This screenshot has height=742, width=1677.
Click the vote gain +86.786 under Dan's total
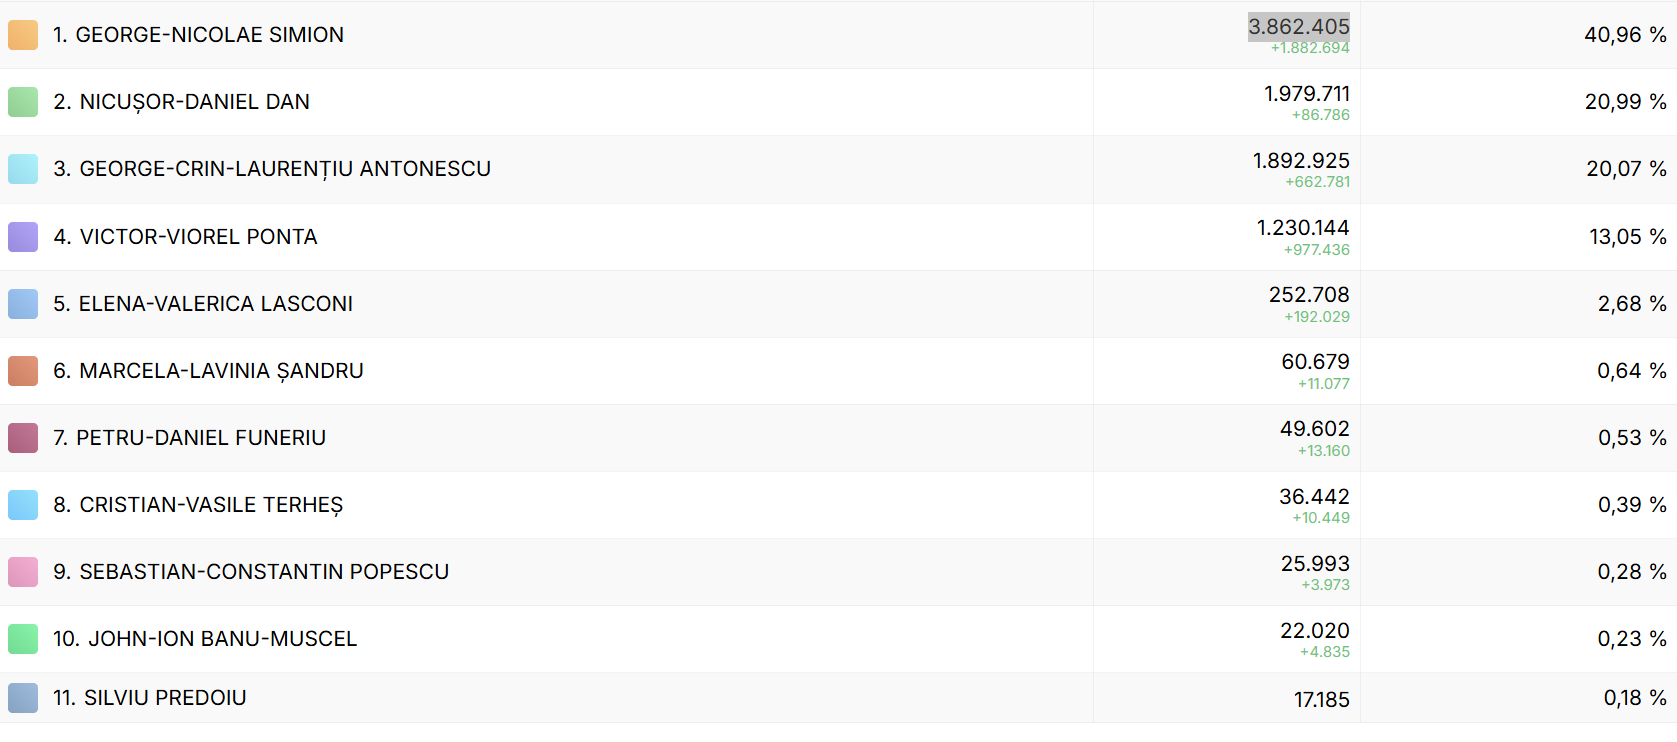[x=1320, y=115]
